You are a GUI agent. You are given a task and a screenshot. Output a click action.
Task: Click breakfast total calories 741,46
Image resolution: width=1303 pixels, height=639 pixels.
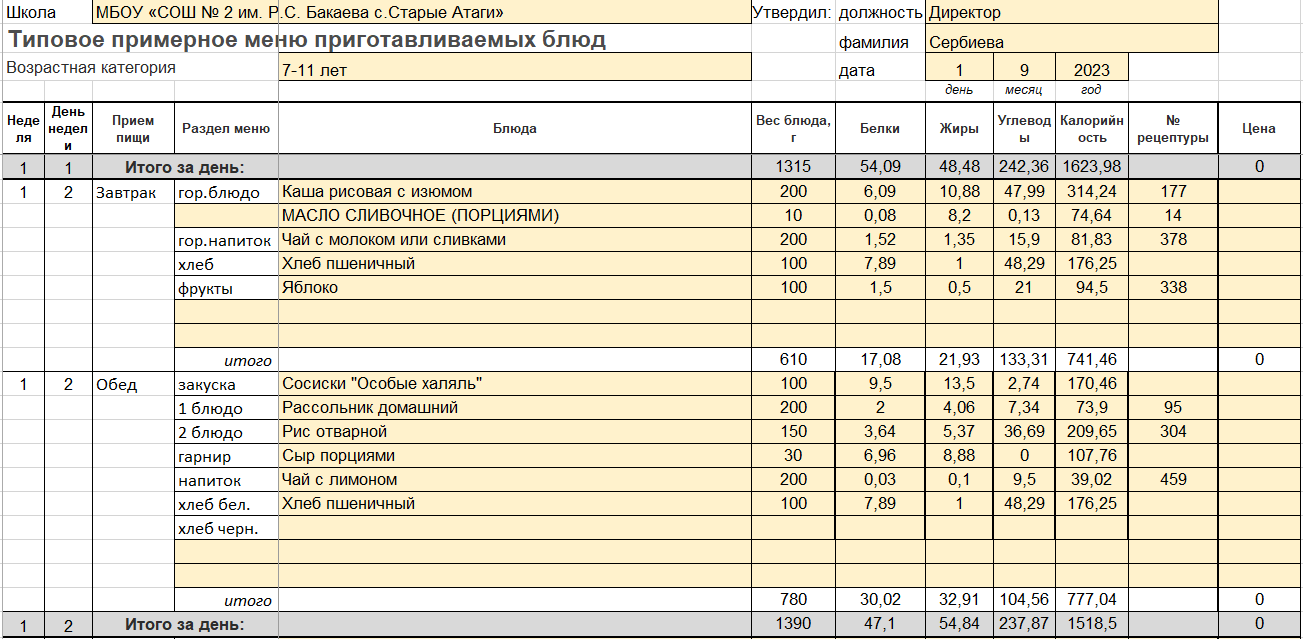click(1091, 360)
